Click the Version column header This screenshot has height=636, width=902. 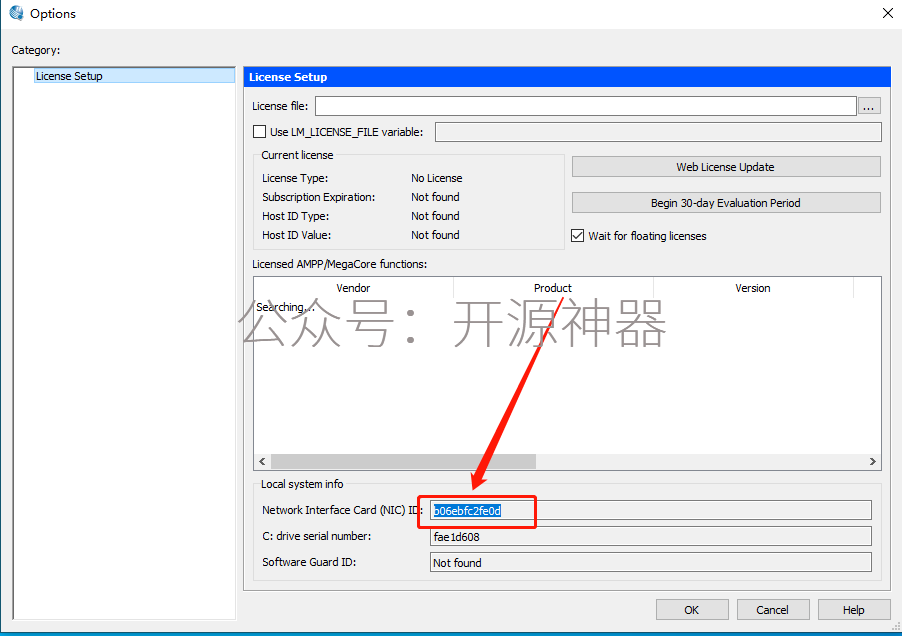[x=752, y=288]
